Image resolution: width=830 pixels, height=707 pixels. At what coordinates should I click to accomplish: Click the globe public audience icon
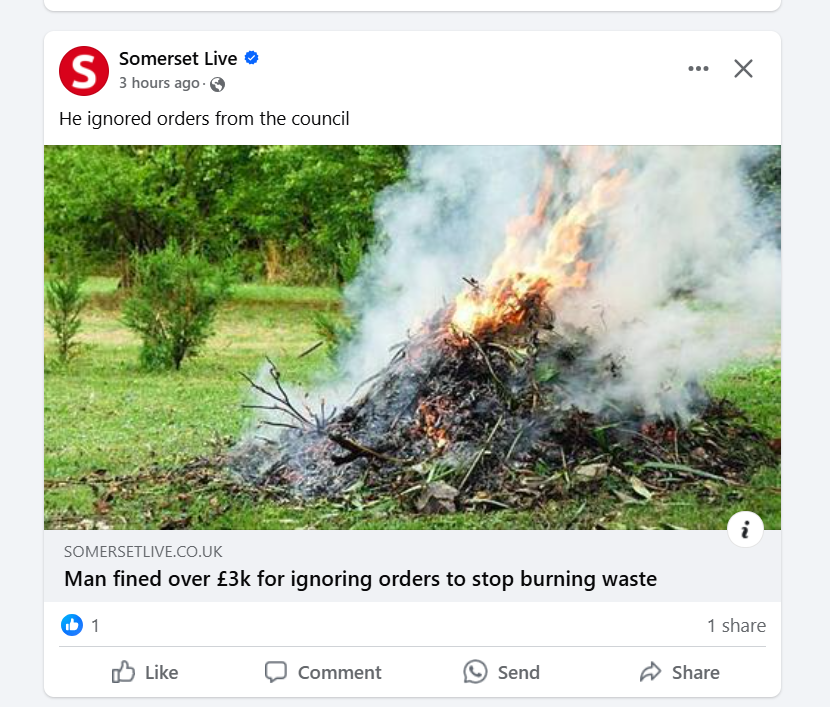tap(217, 84)
